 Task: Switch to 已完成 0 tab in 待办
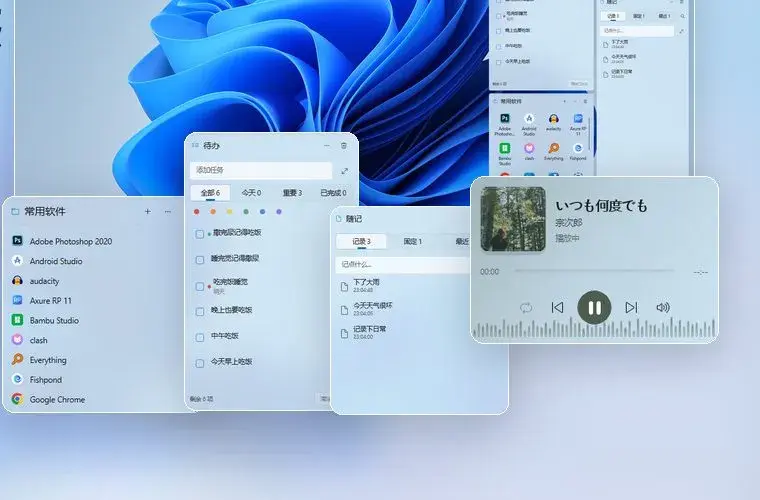[x=333, y=193]
